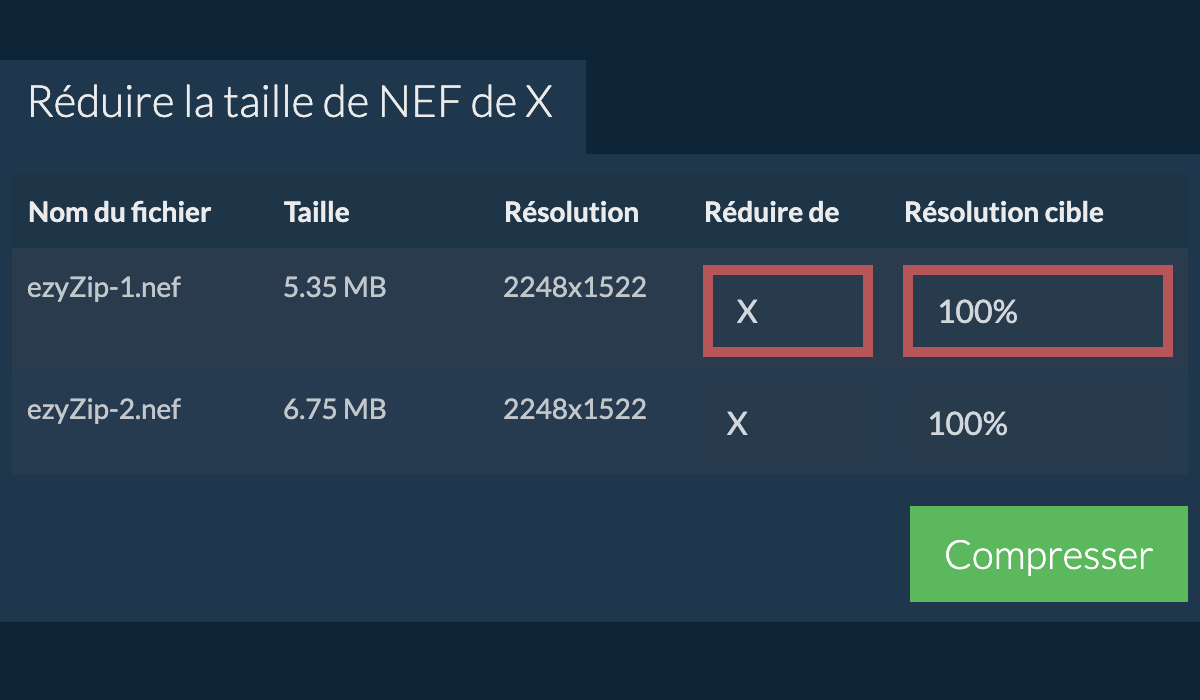Image resolution: width=1200 pixels, height=700 pixels.
Task: Open the 'Résolution cible' field for ezyZip-1.nef
Action: [1037, 311]
